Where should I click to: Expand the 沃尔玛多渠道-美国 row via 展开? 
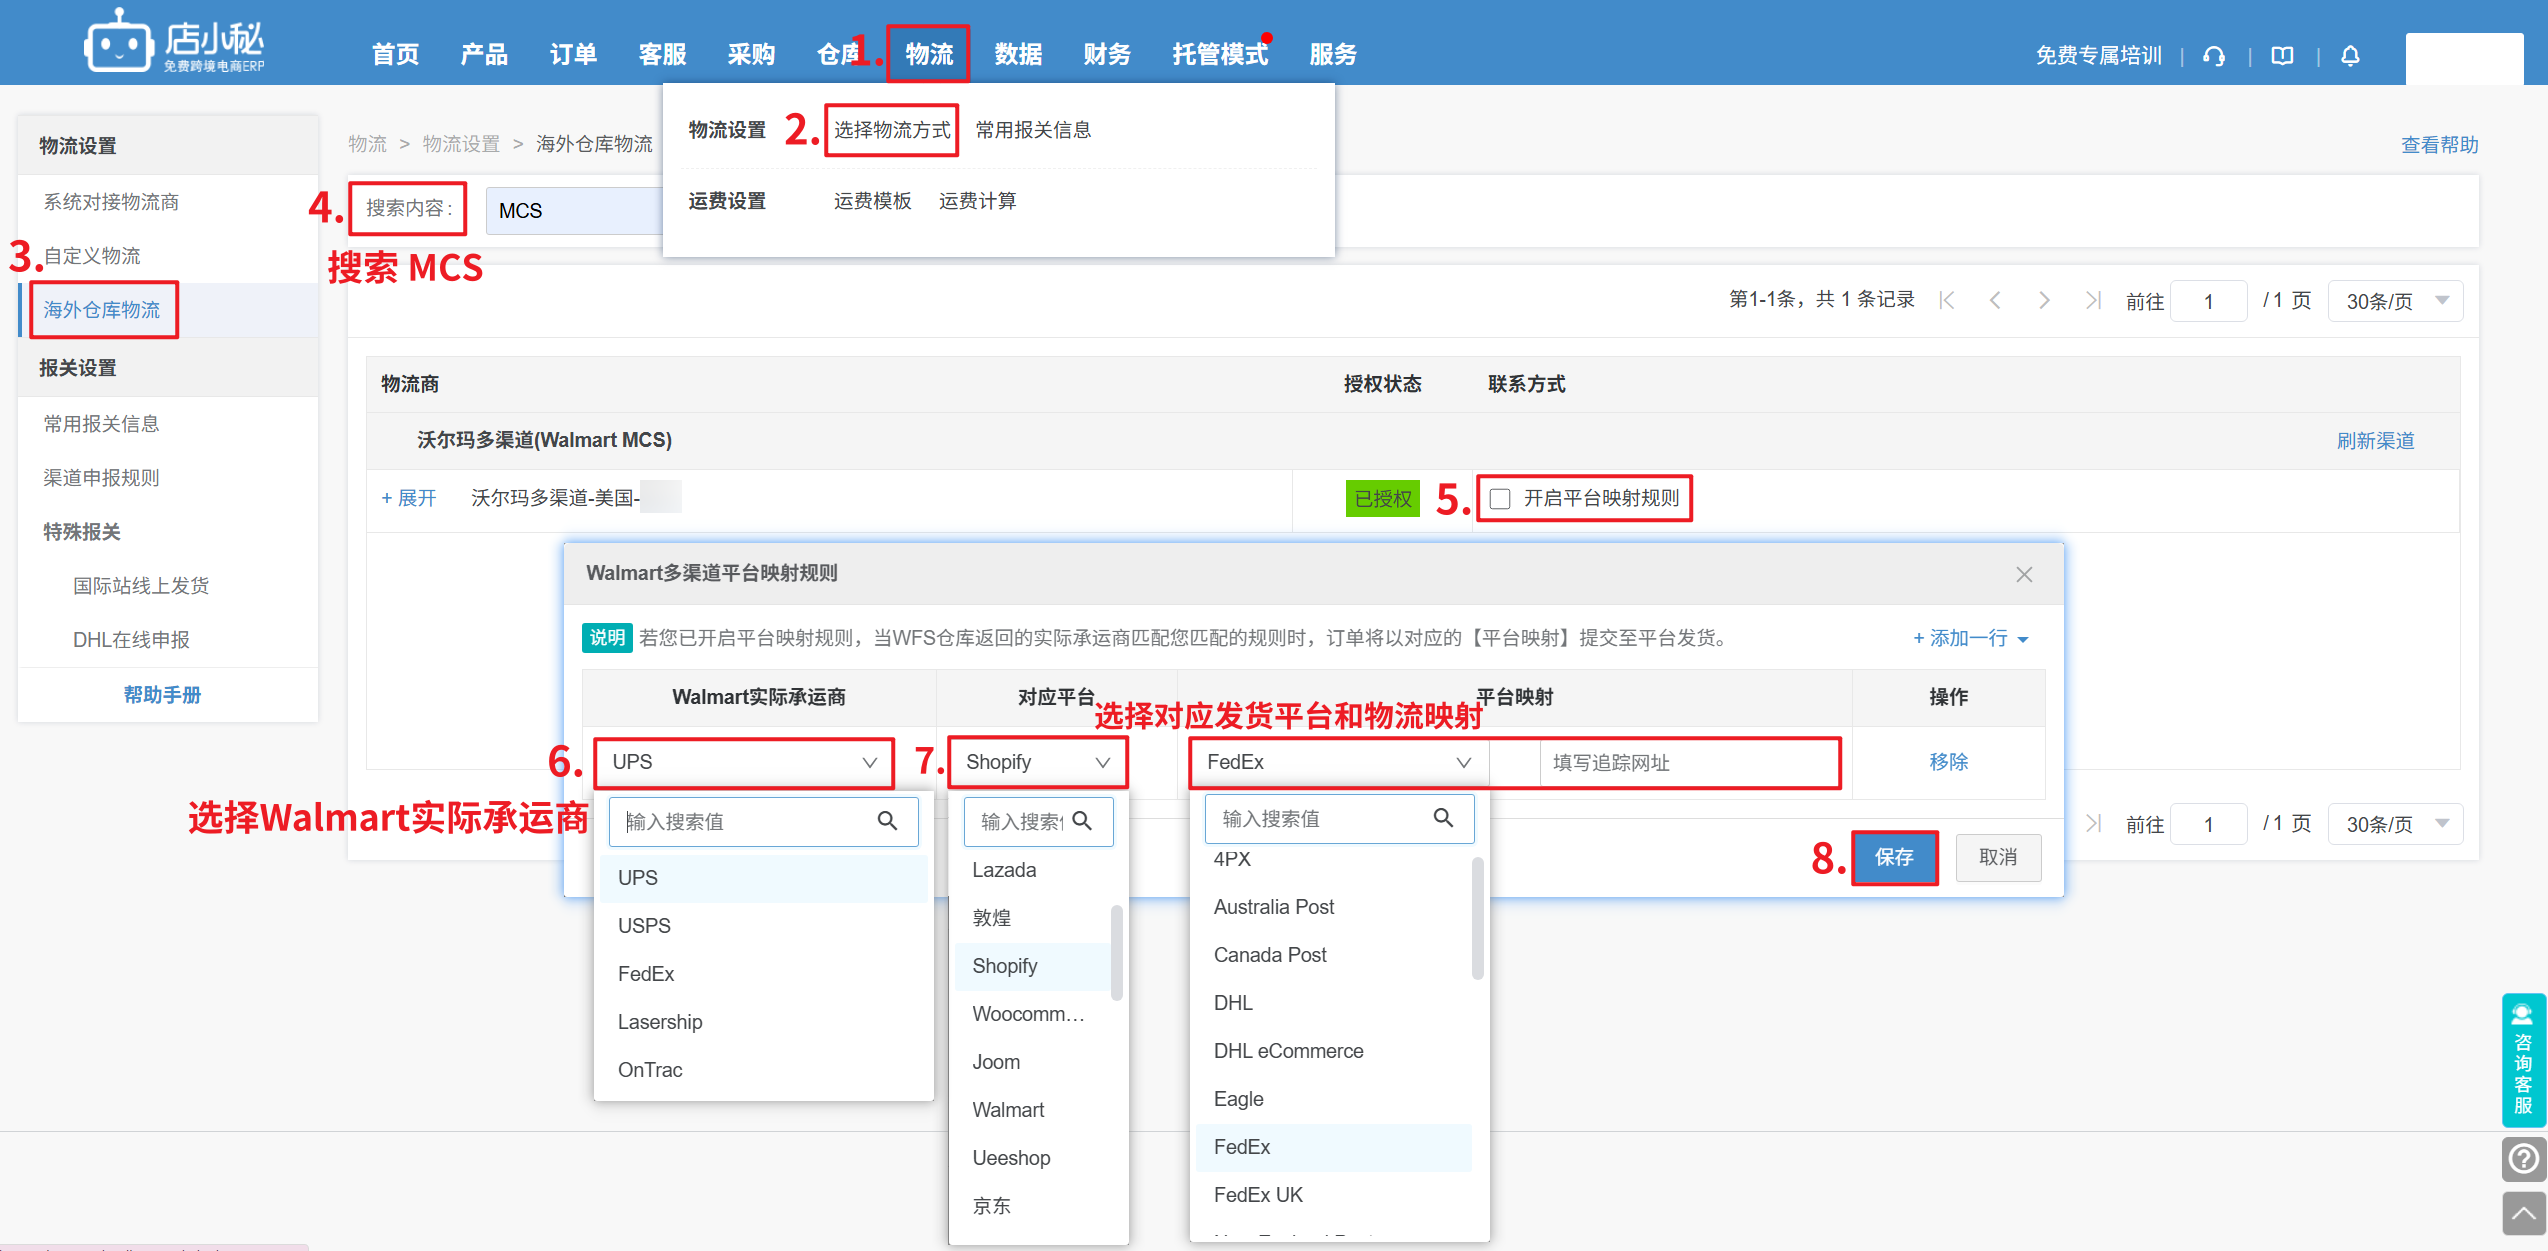click(409, 498)
